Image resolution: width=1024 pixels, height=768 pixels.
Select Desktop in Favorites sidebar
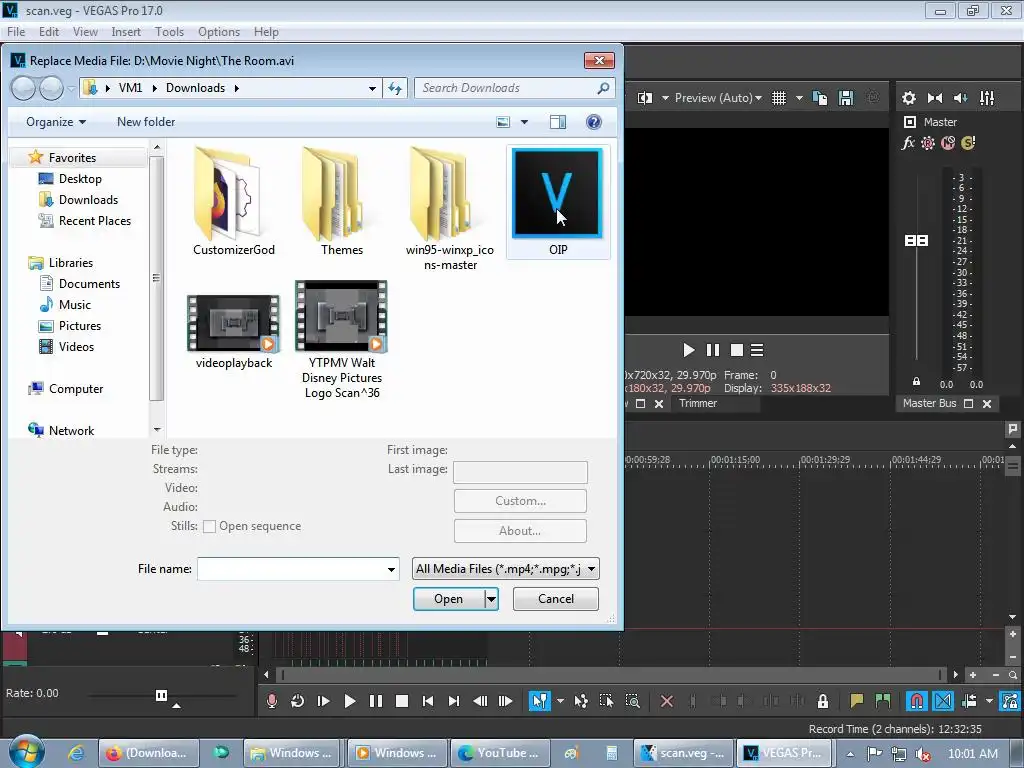(80, 178)
